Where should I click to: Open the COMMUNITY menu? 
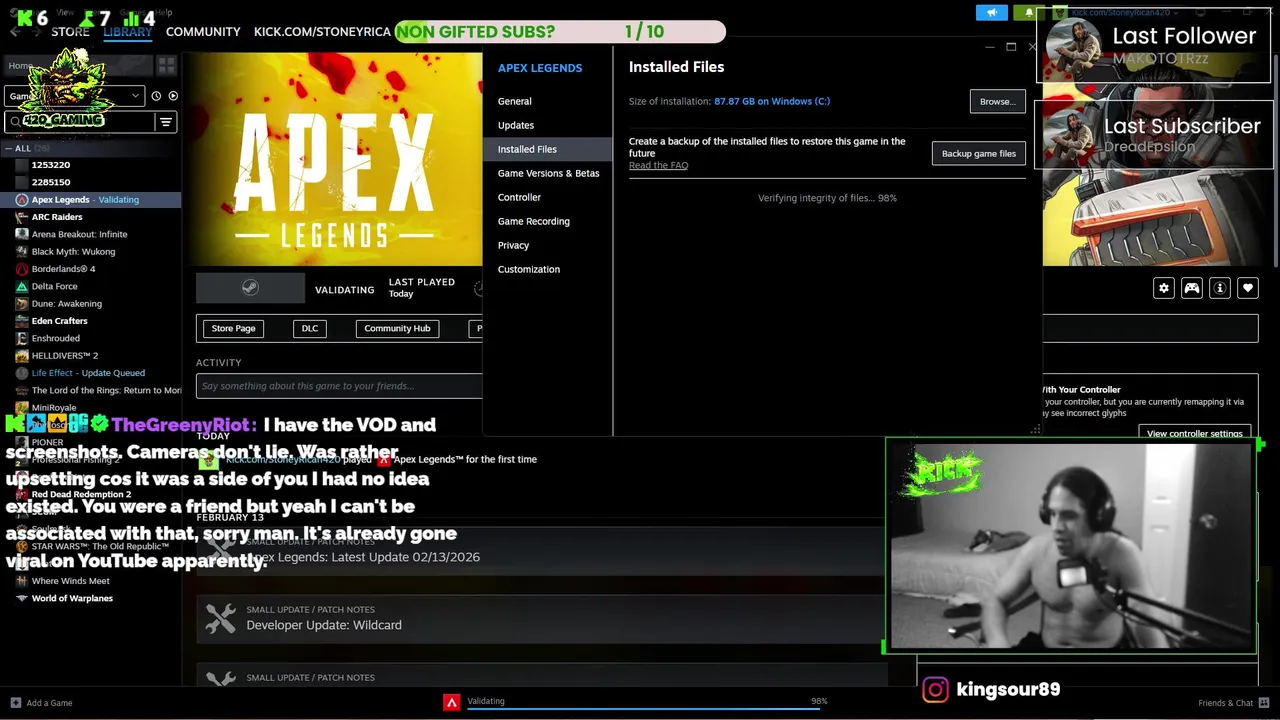[x=203, y=32]
